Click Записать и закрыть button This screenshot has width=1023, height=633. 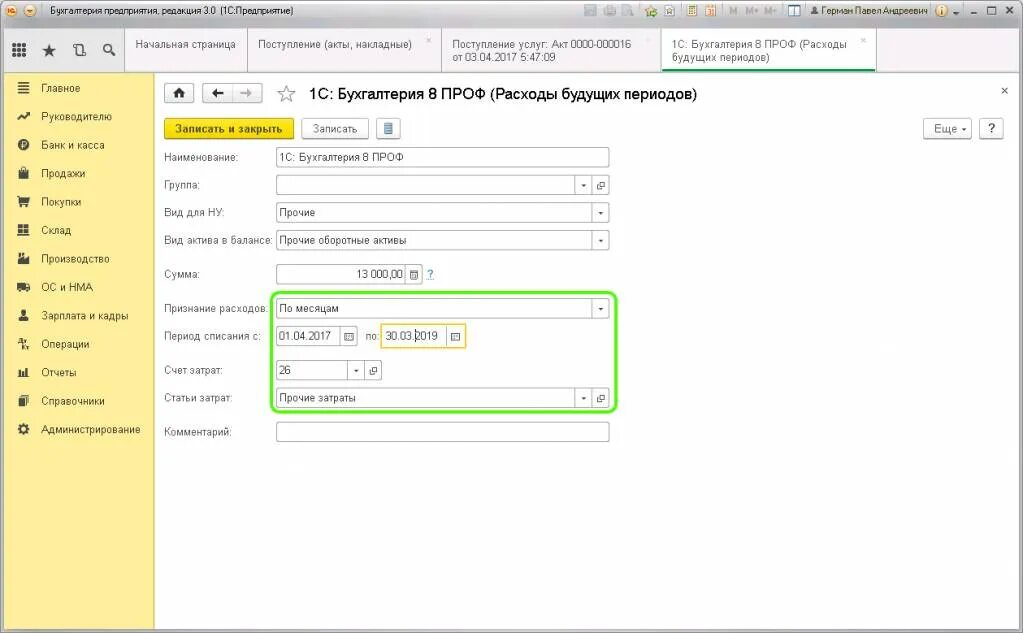click(x=228, y=129)
